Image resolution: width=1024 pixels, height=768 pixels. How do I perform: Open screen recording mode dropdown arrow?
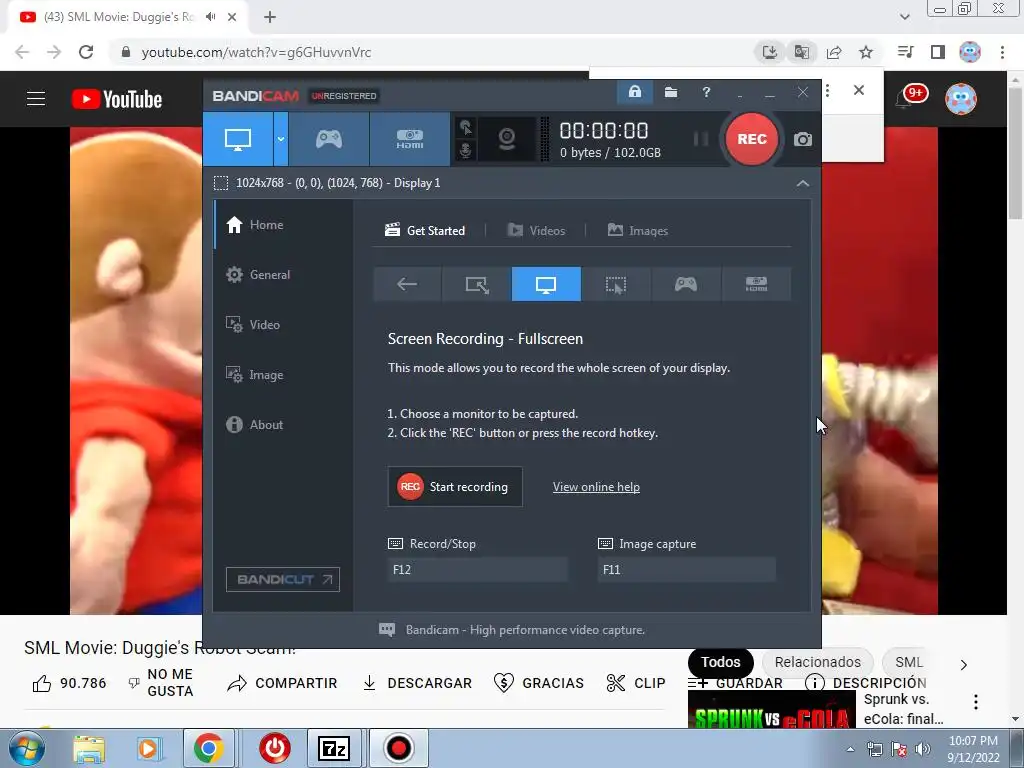(281, 139)
